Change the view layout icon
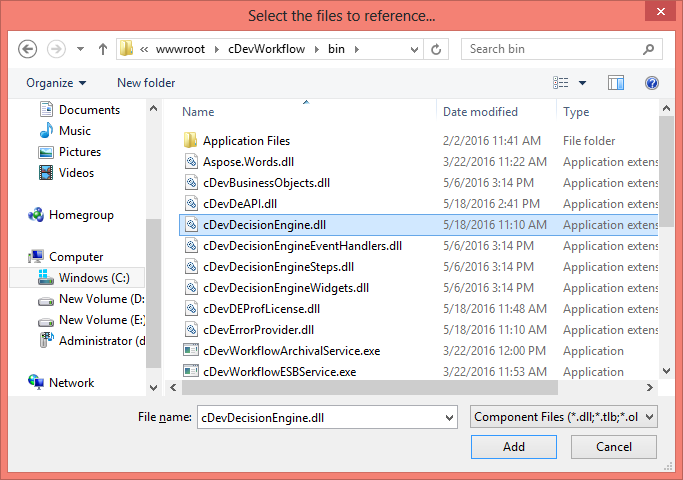 (x=561, y=82)
